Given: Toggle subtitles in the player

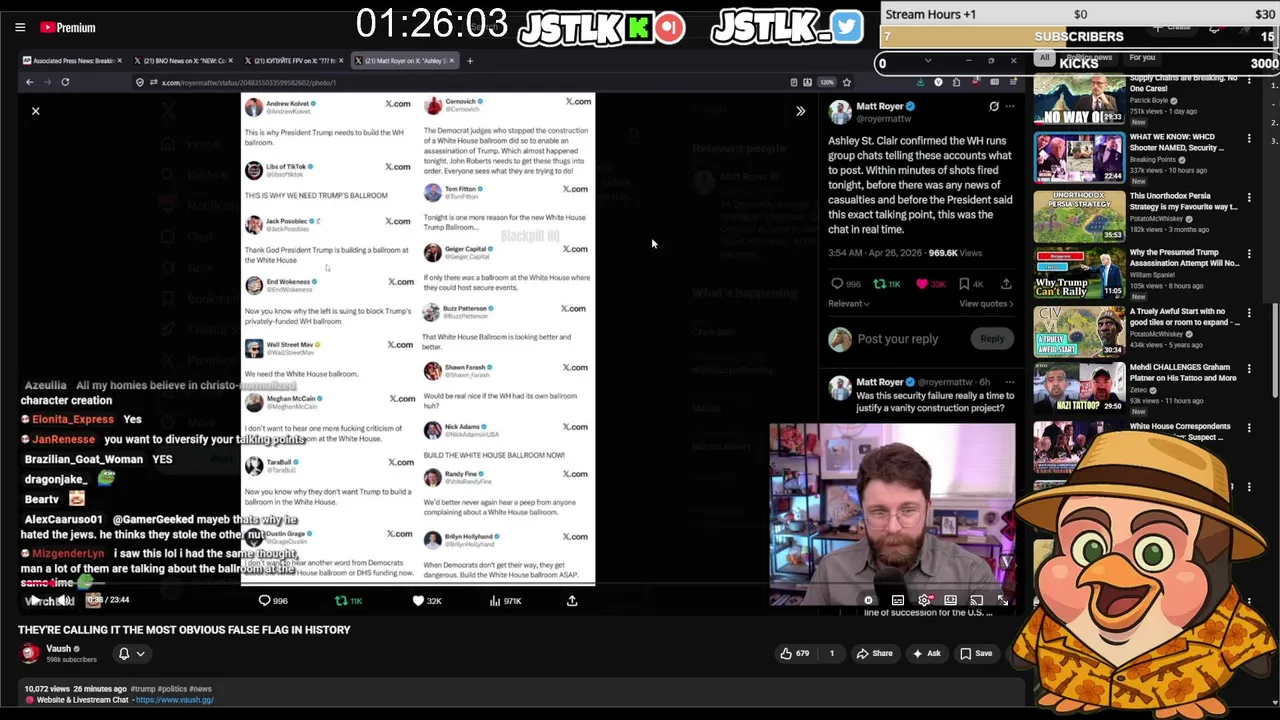Looking at the screenshot, I should (x=898, y=600).
